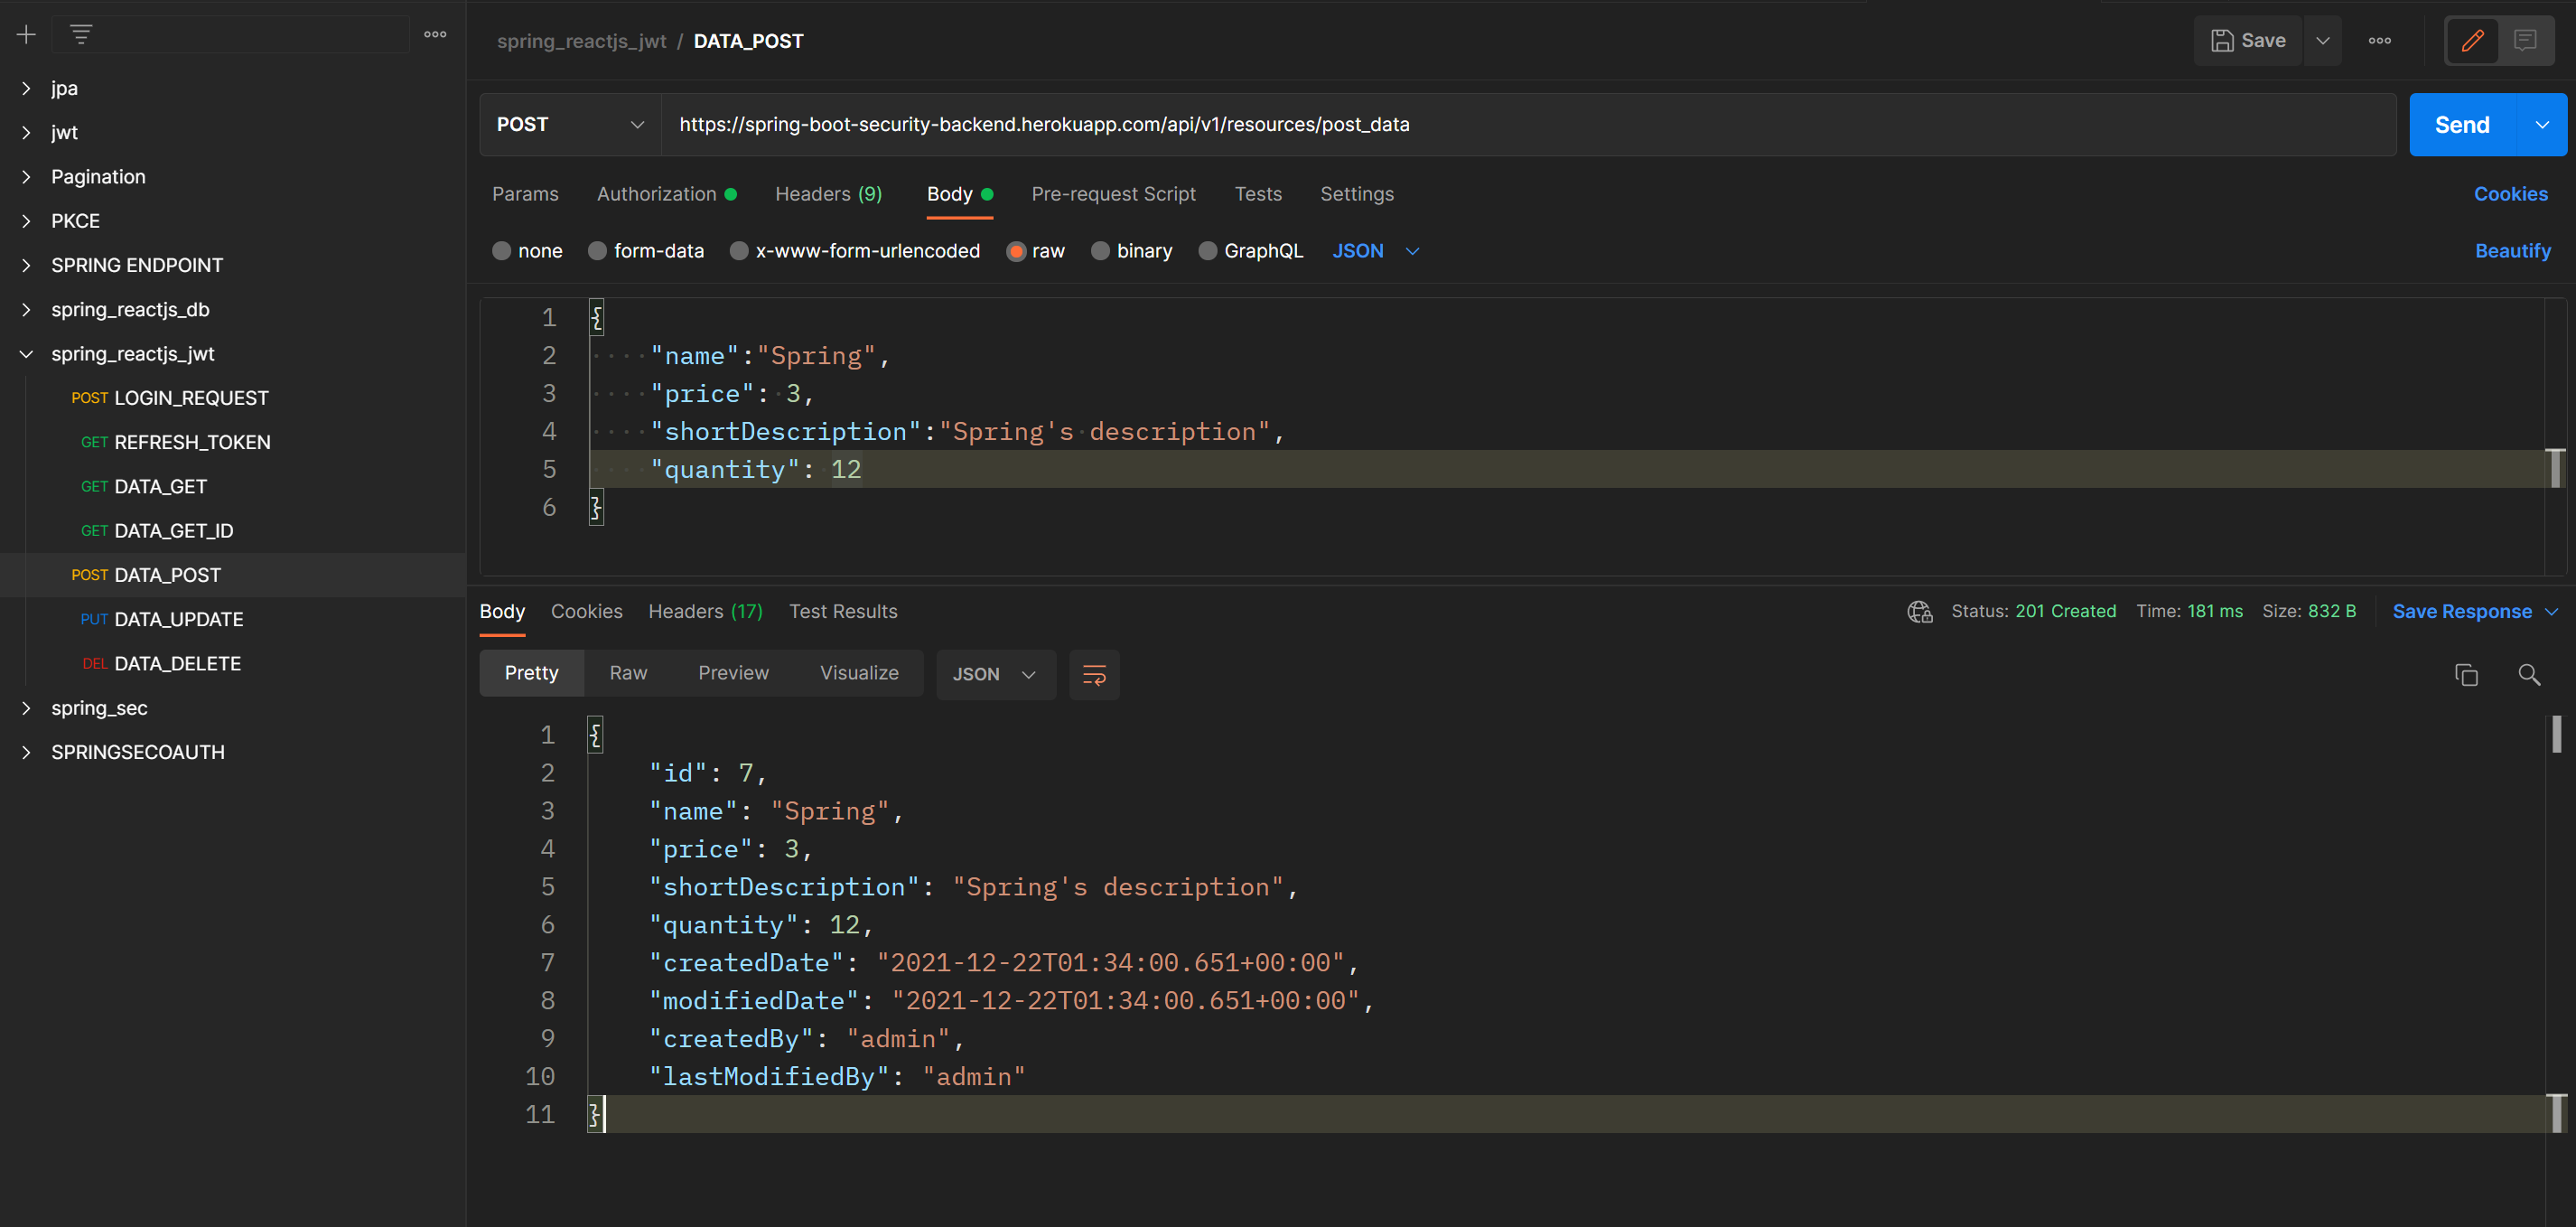Expand the Pagination collection
Image resolution: width=2576 pixels, height=1227 pixels.
point(27,177)
